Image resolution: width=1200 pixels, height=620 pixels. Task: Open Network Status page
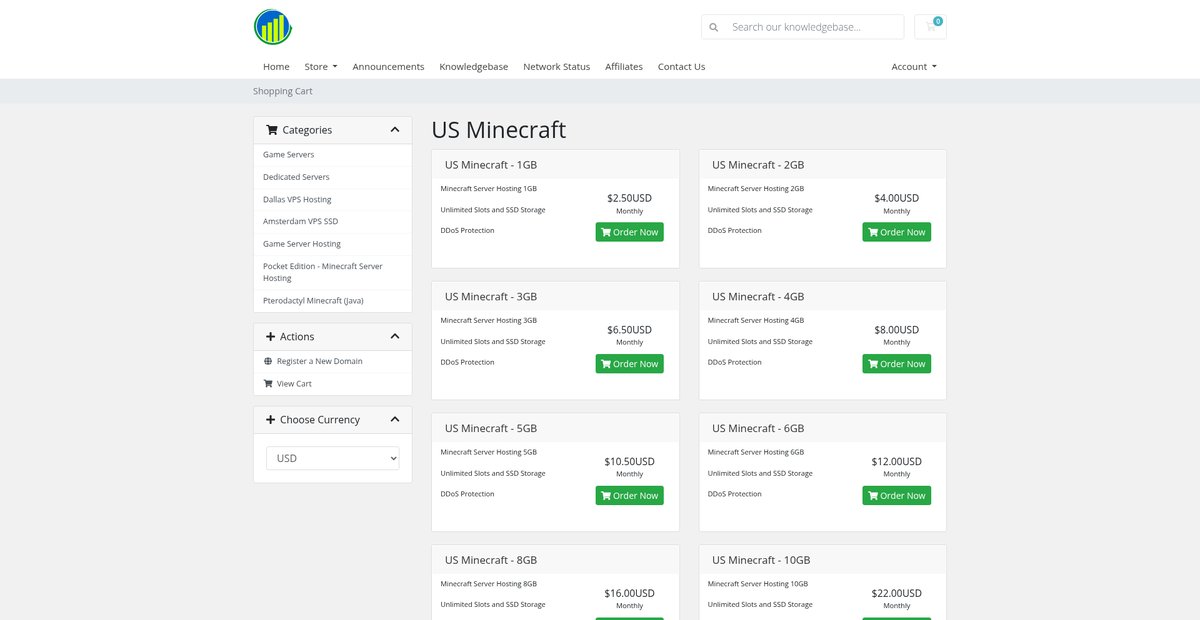click(556, 67)
